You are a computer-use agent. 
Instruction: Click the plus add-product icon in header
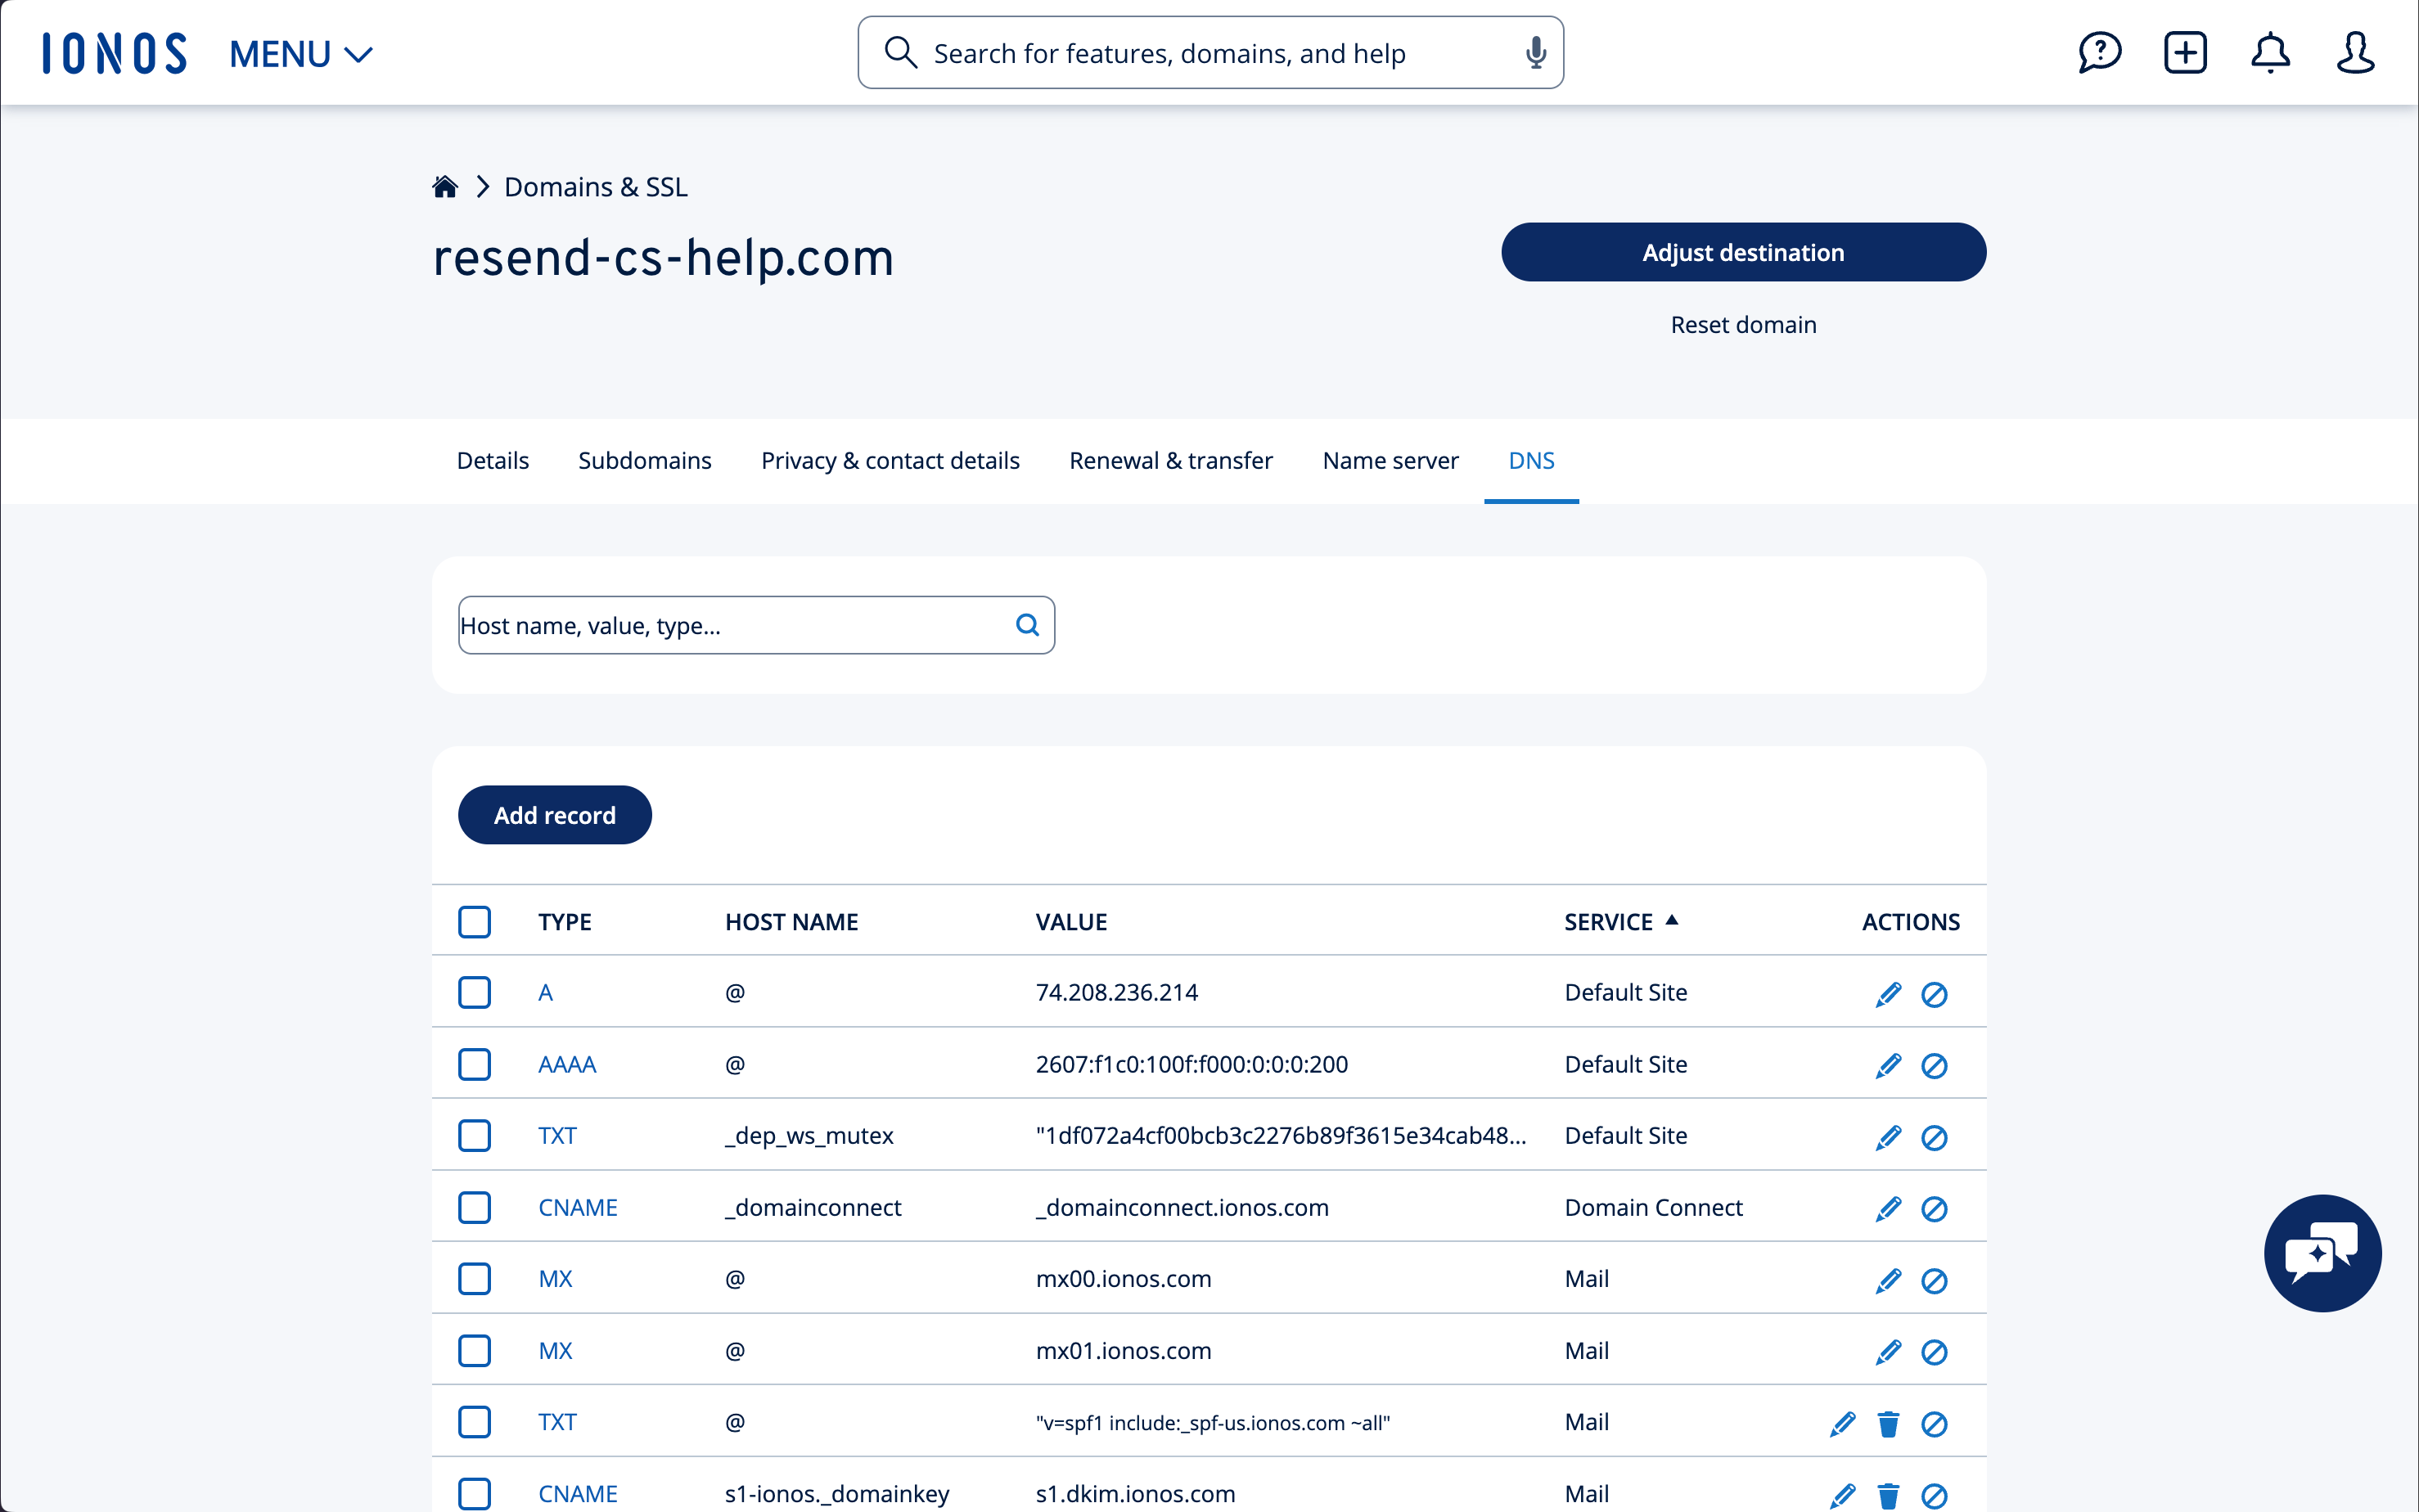tap(2185, 53)
